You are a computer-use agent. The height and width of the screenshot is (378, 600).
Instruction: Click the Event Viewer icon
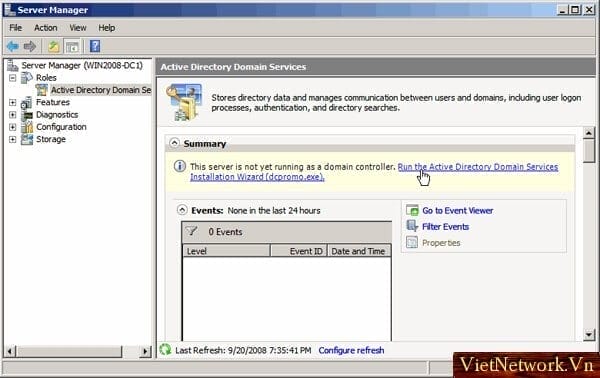tap(412, 210)
